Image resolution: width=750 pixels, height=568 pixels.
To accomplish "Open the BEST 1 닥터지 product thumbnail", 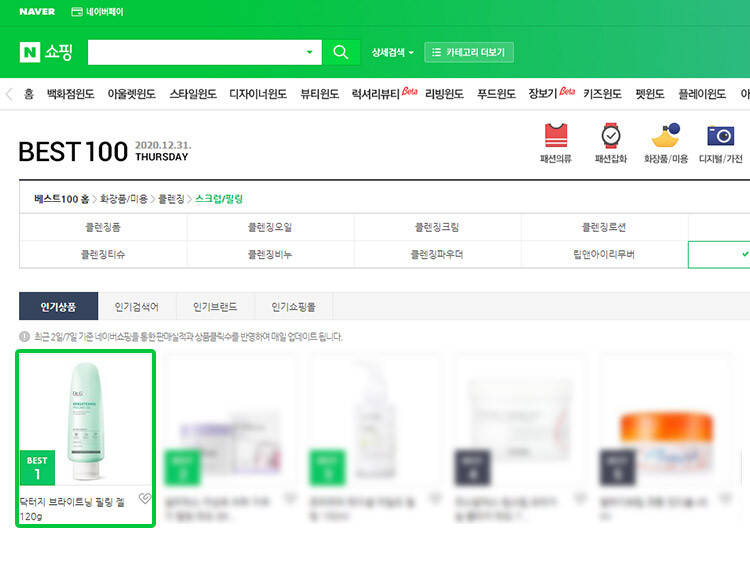I will (86, 420).
